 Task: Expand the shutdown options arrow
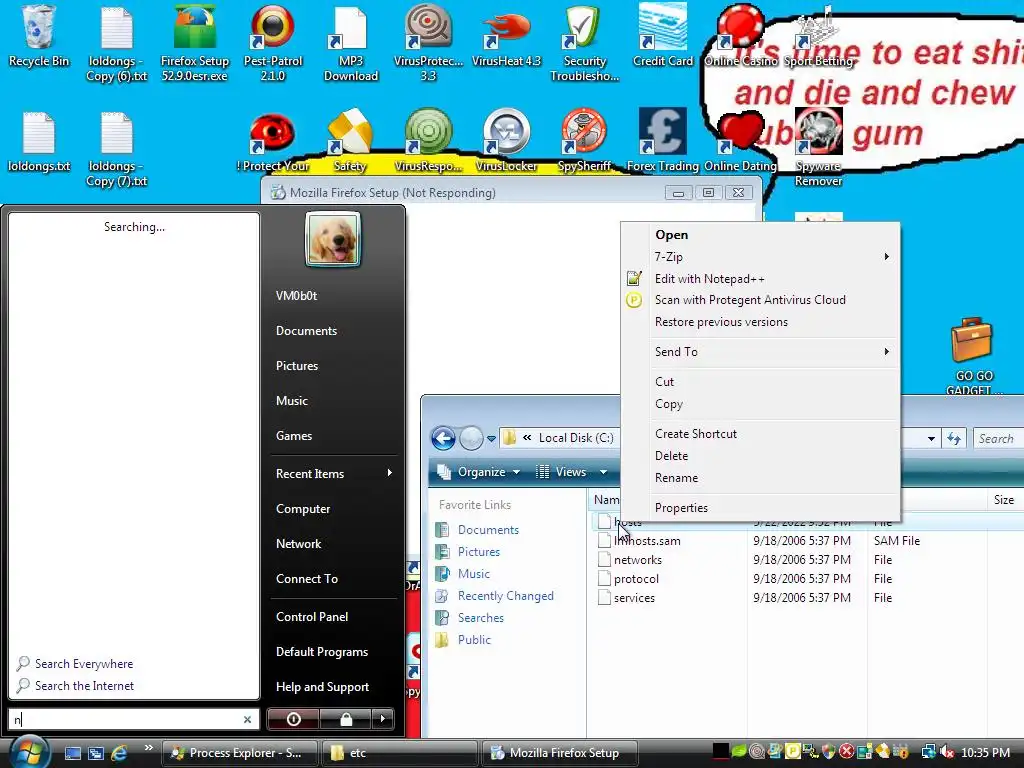383,719
